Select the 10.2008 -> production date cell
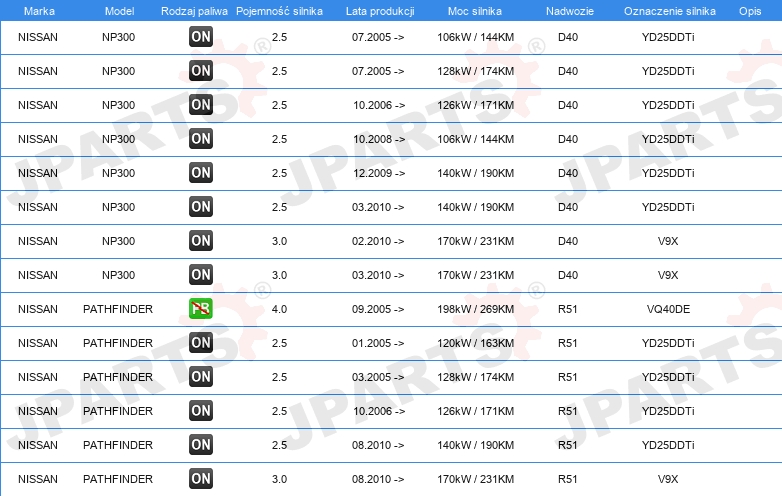The width and height of the screenshot is (782, 496). point(379,139)
